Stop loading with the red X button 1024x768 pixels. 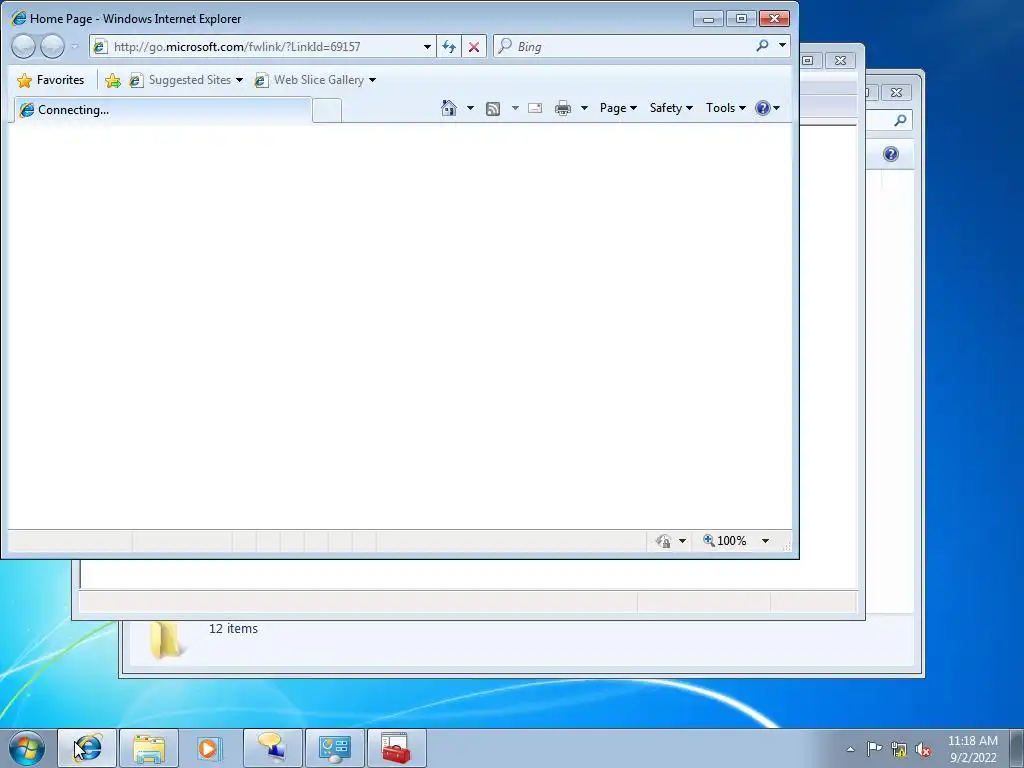point(474,46)
